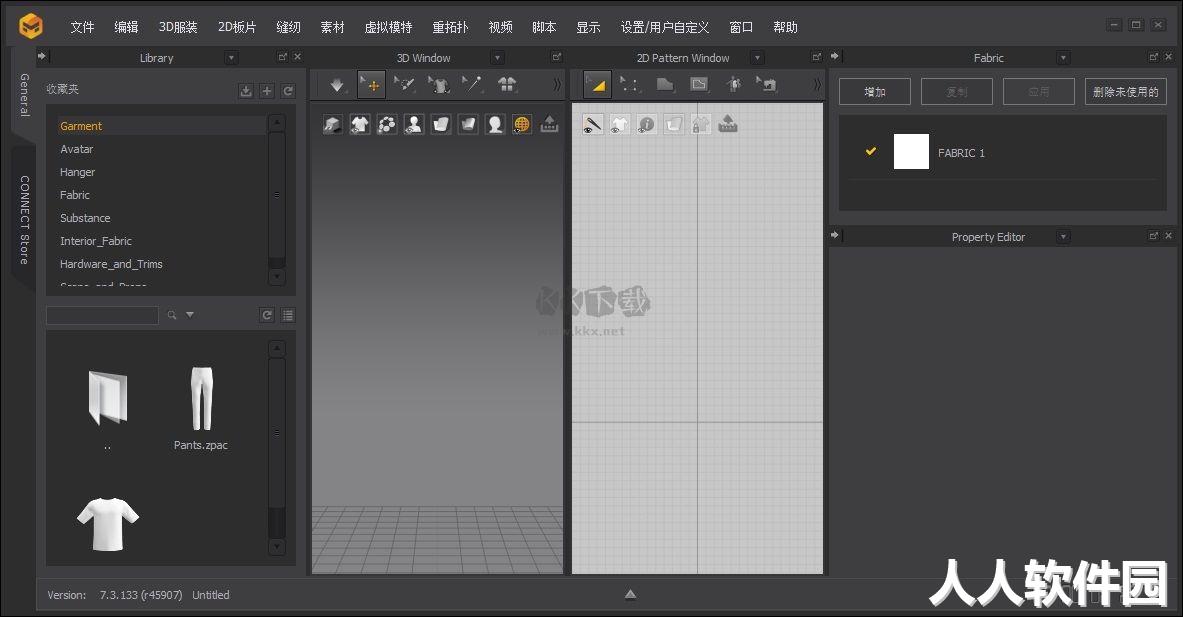1183x617 pixels.
Task: Click the favorites list scrollbar down arrow
Action: click(x=277, y=277)
